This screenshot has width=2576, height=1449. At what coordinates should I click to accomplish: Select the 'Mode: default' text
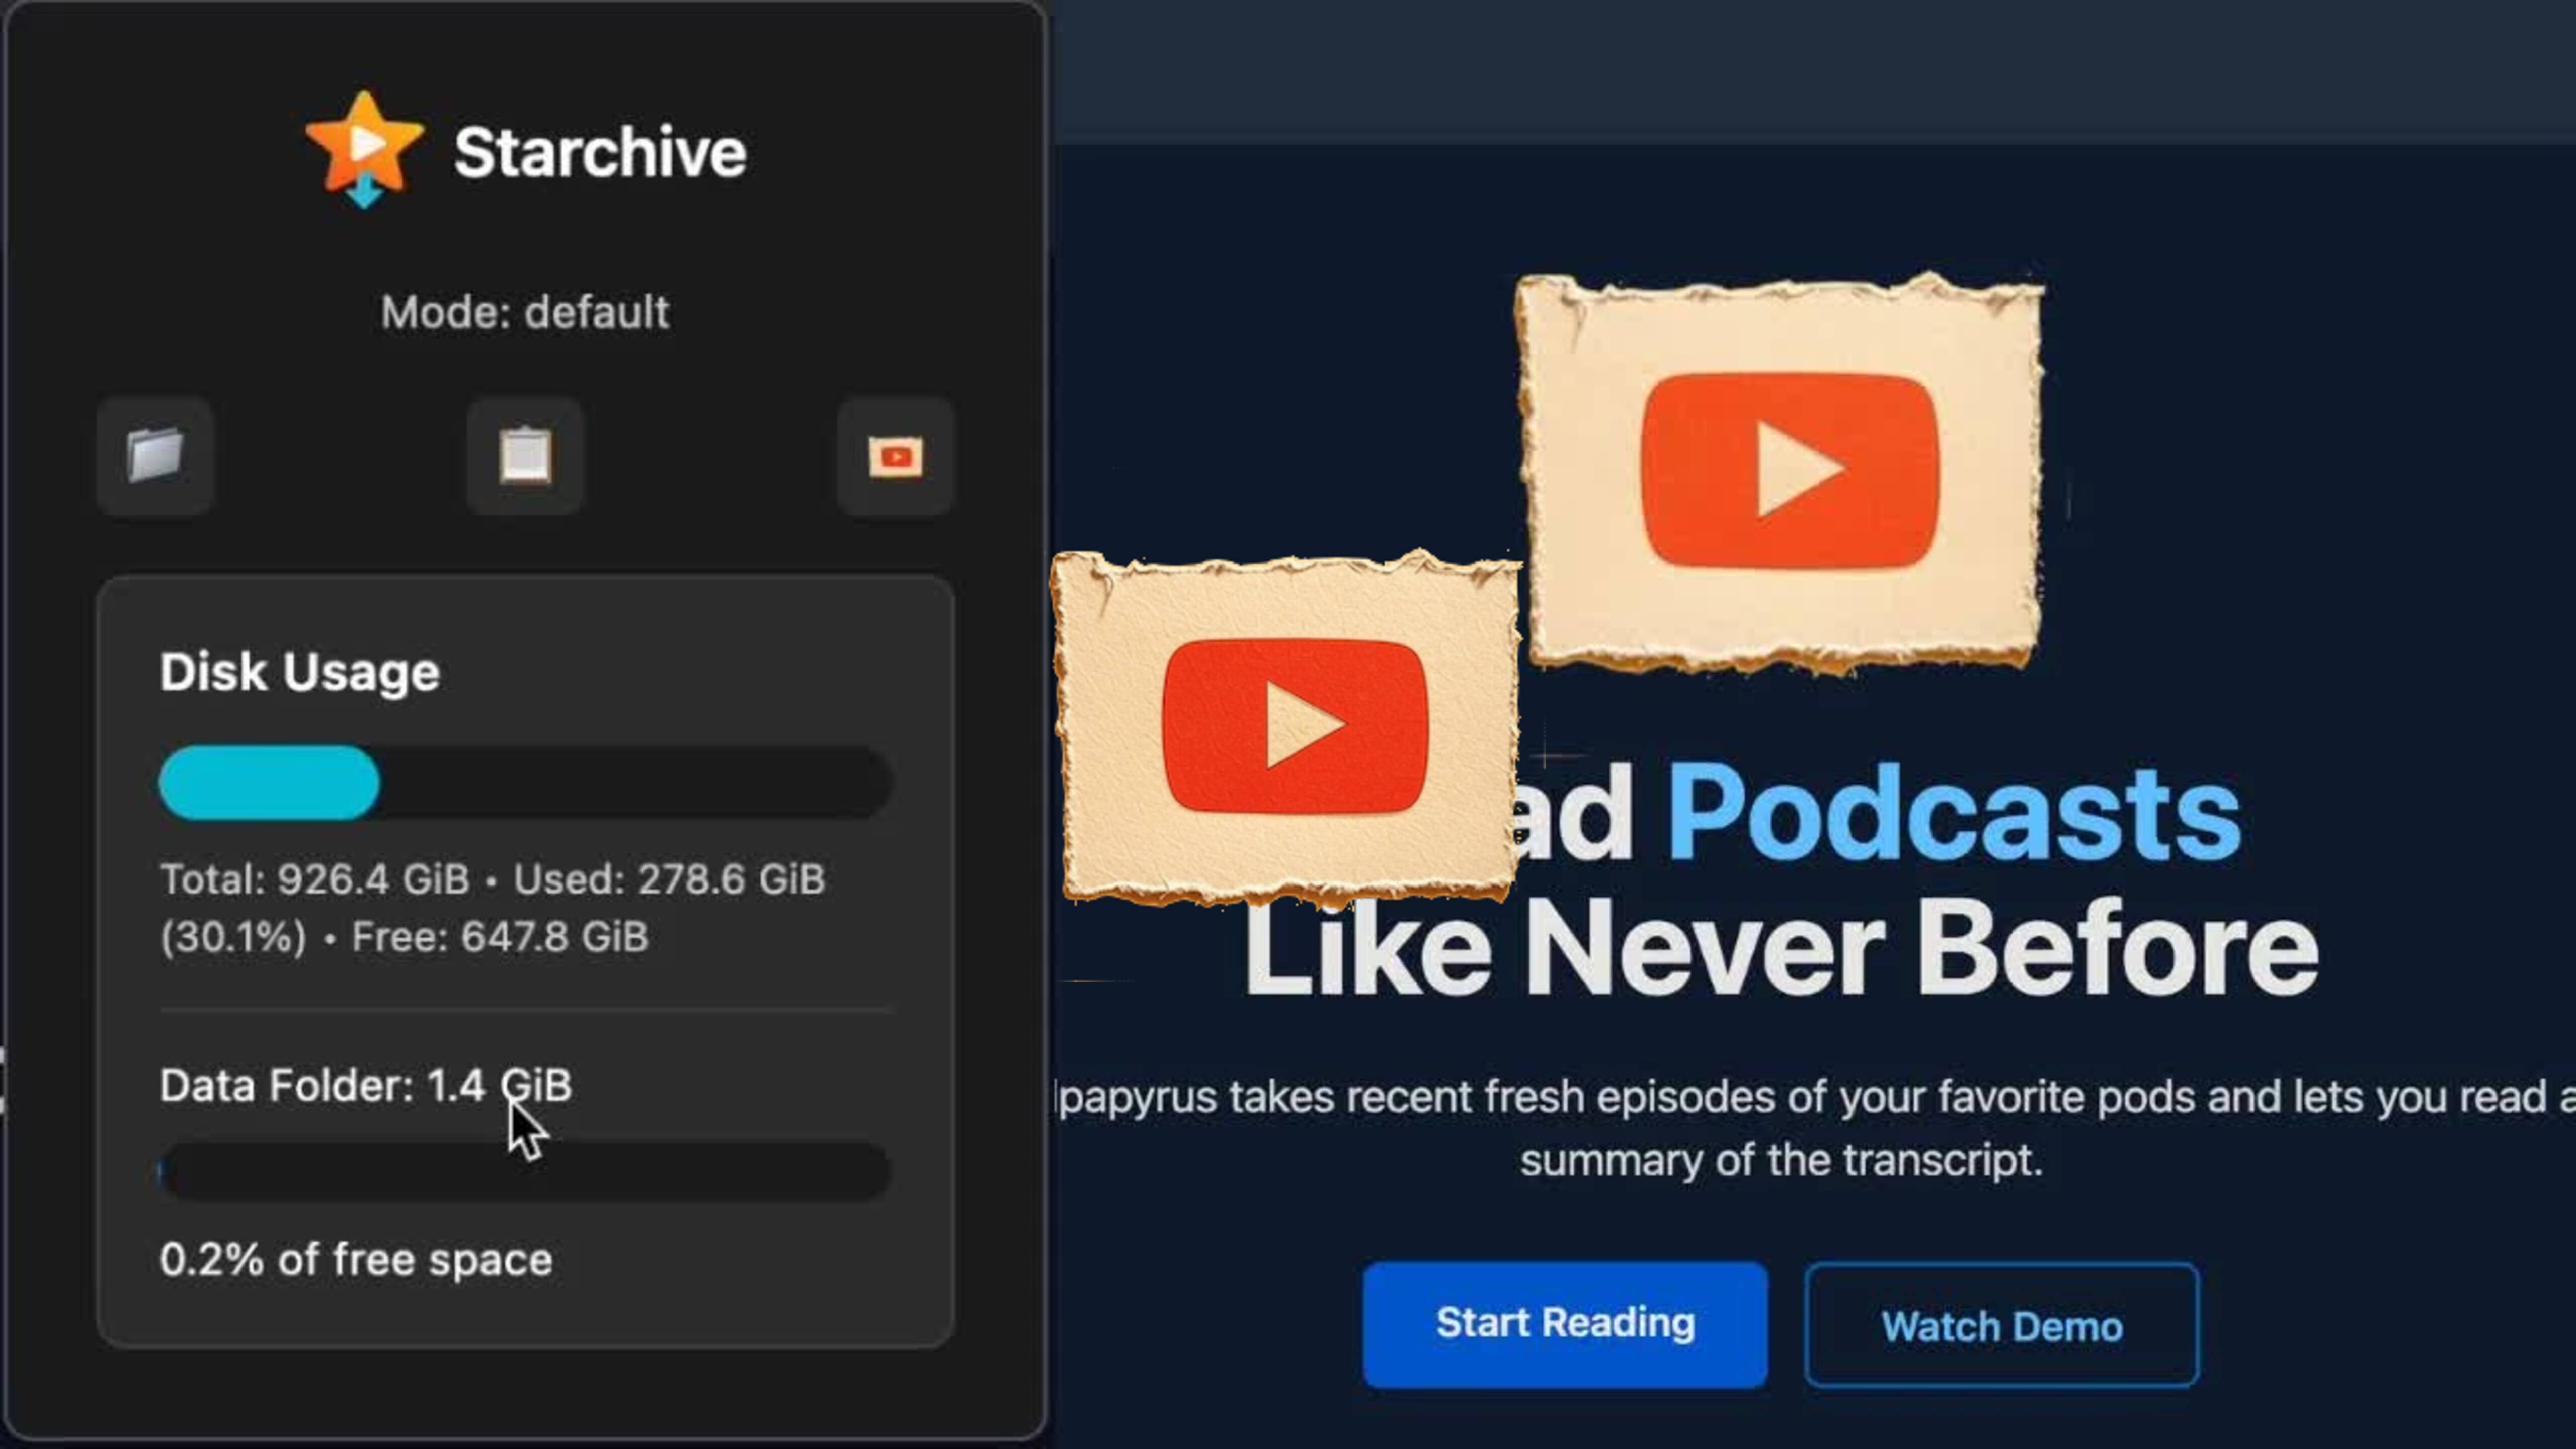click(x=525, y=312)
